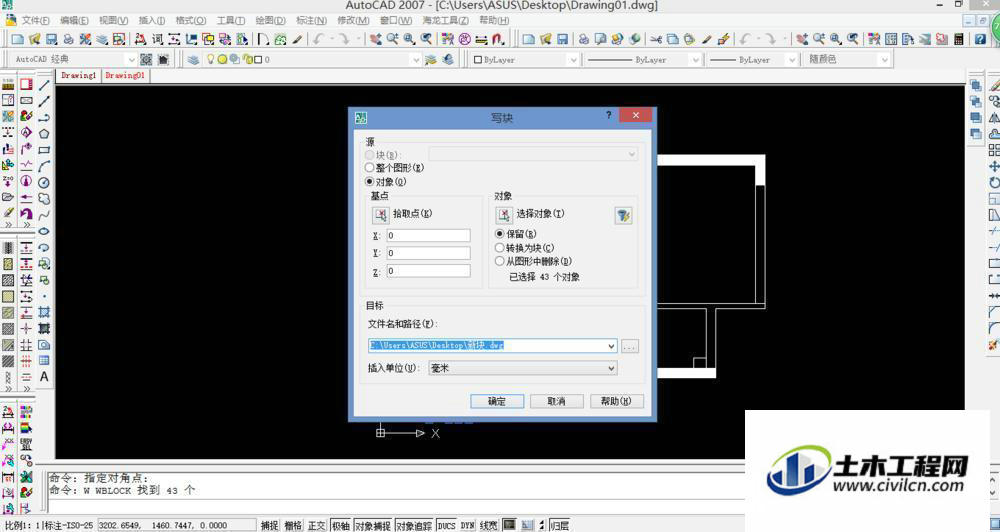Click the Move tool in modify toolbar
Viewport: 1000px width, 532px height.
coord(994,166)
